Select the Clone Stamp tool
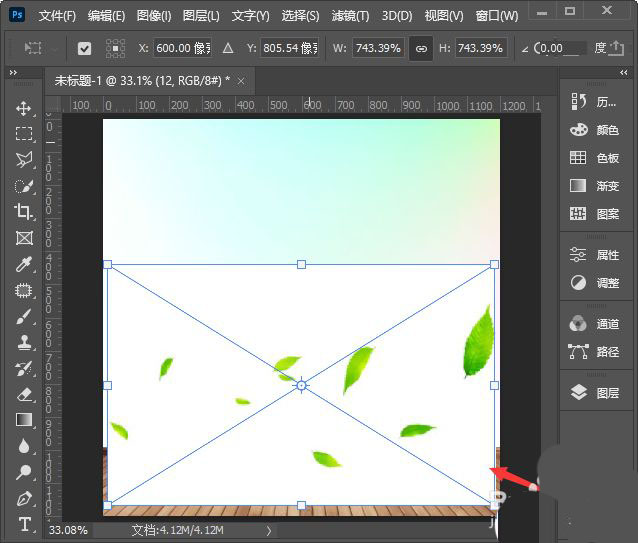This screenshot has height=543, width=638. (x=24, y=342)
